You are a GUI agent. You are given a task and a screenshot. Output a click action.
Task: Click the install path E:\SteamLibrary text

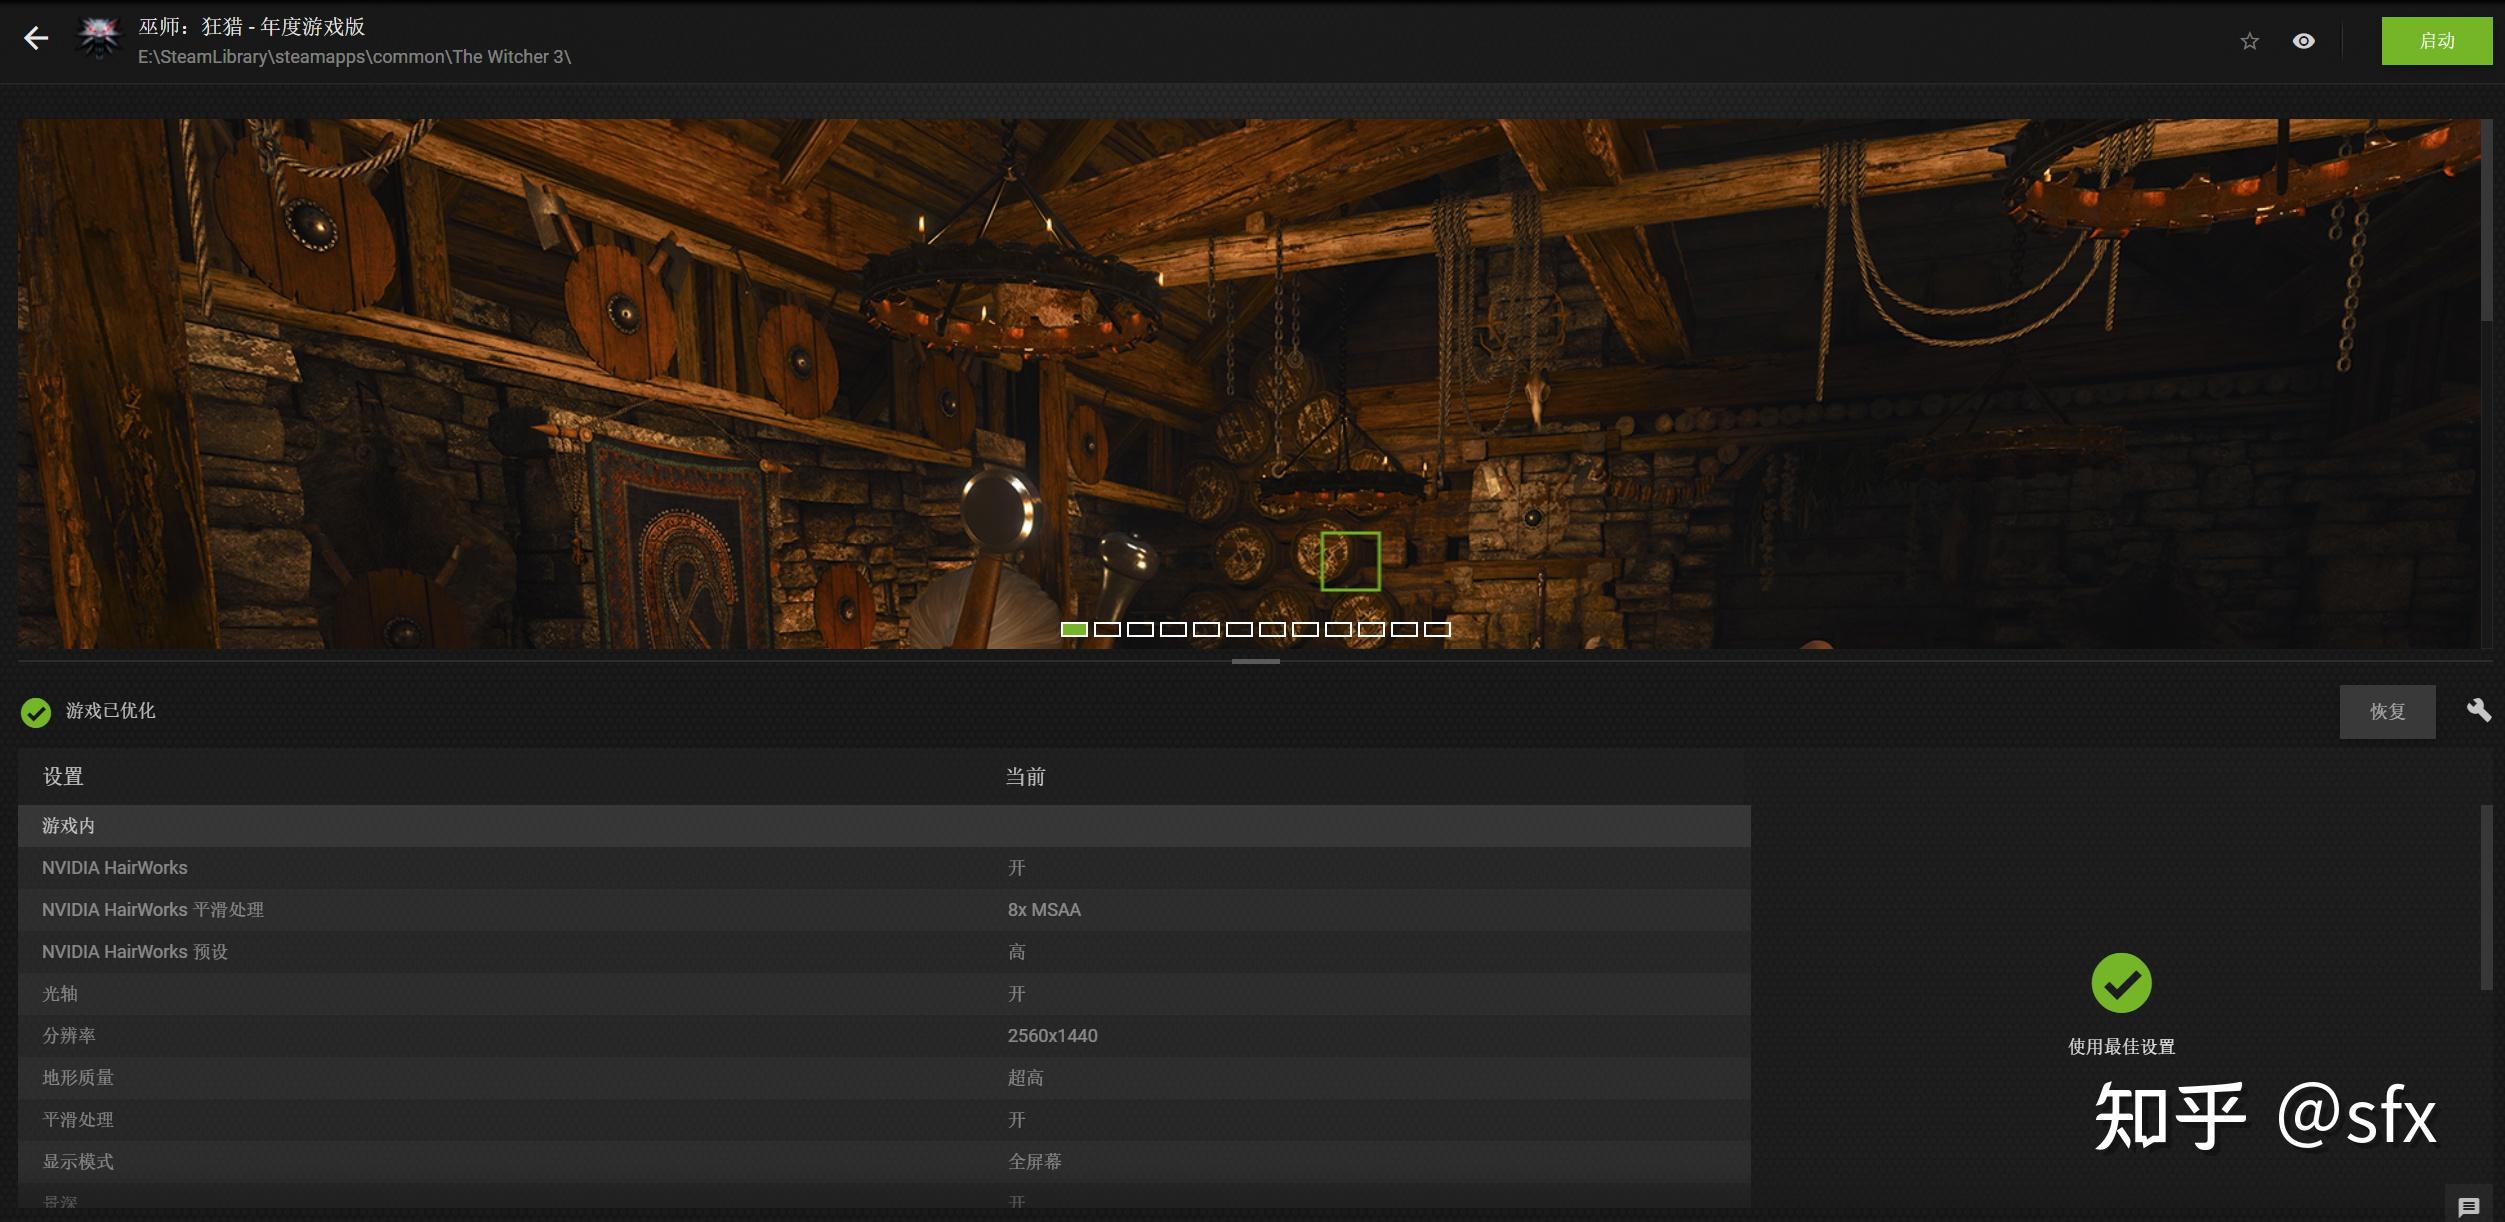click(x=354, y=57)
